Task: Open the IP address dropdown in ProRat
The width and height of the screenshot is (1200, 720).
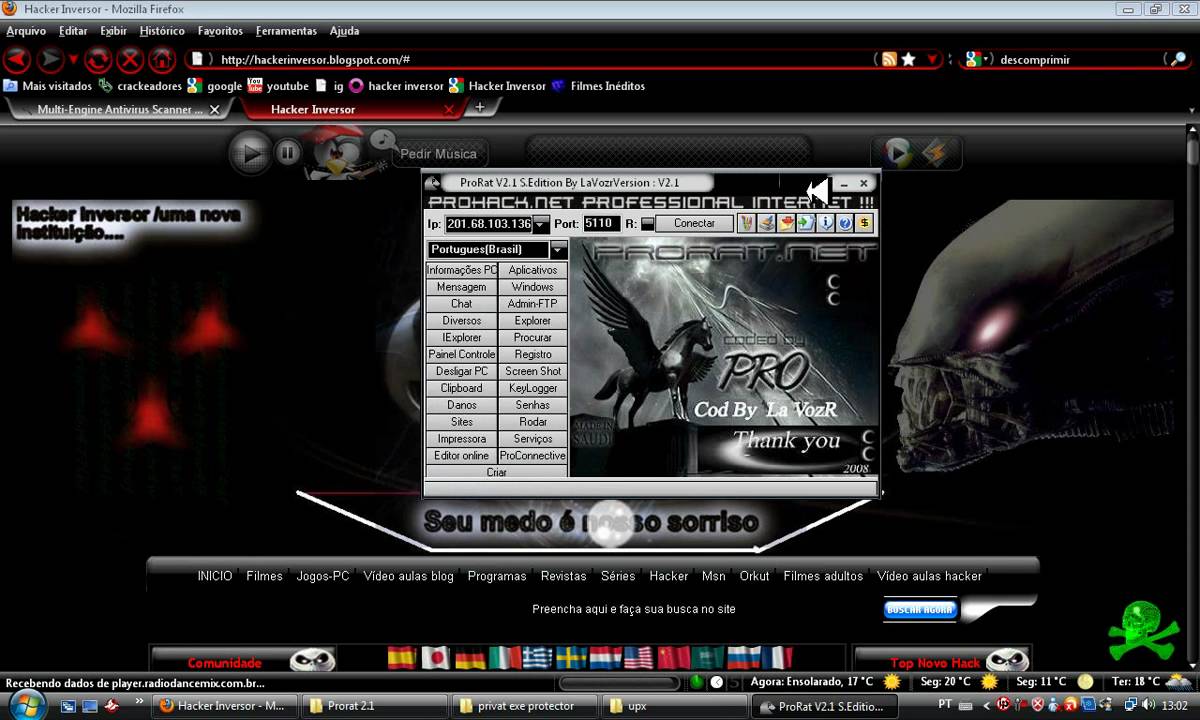Action: [541, 224]
